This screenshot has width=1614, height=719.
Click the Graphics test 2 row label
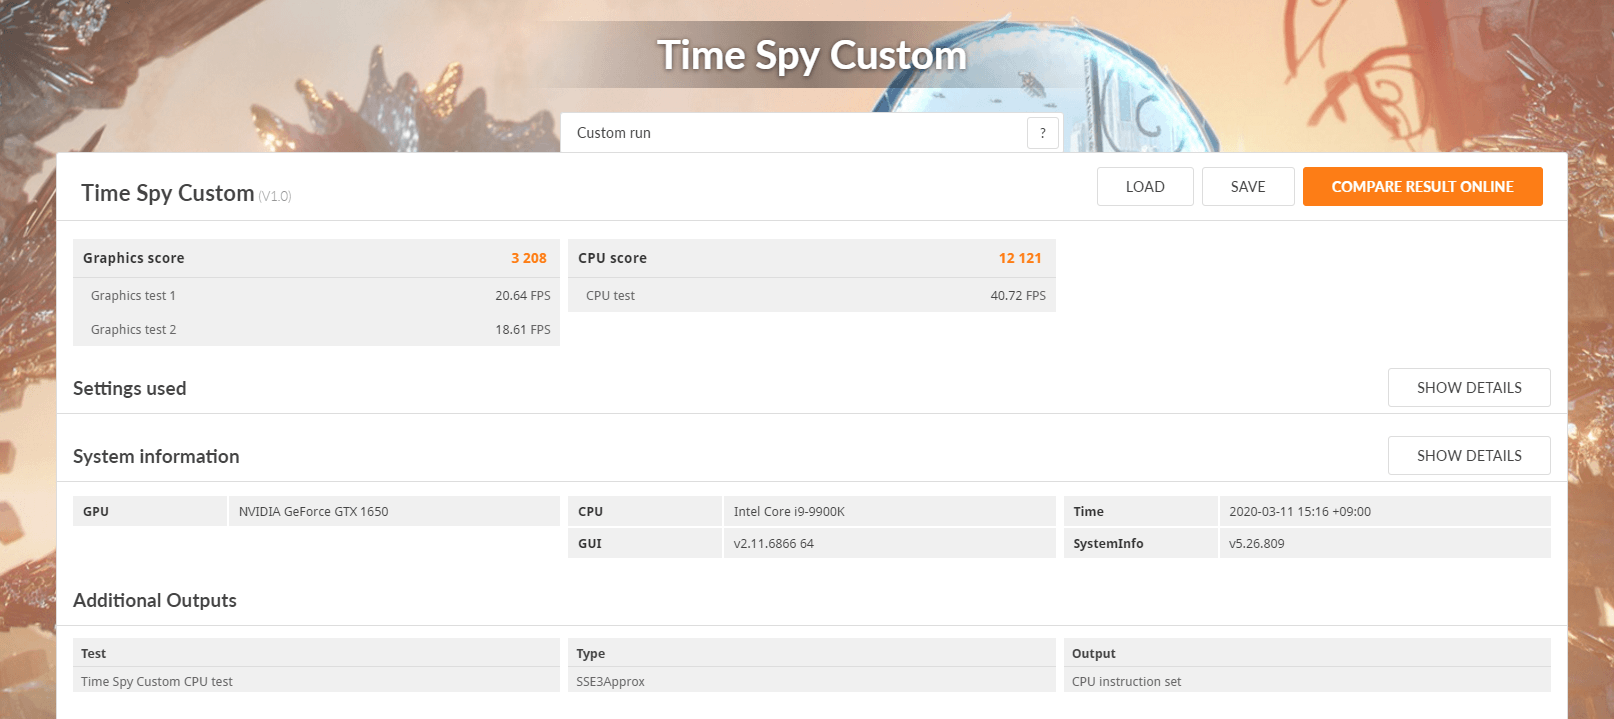(133, 330)
